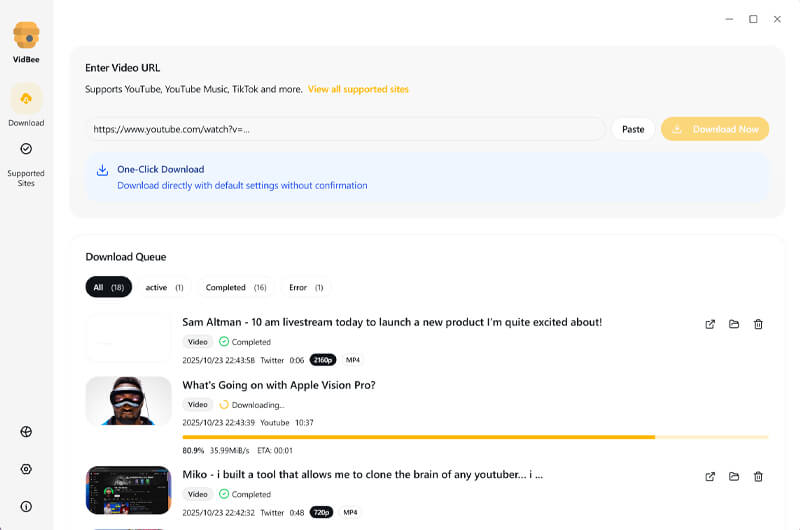
Task: Click Completed status icon on Sam Altman item
Action: tap(223, 342)
